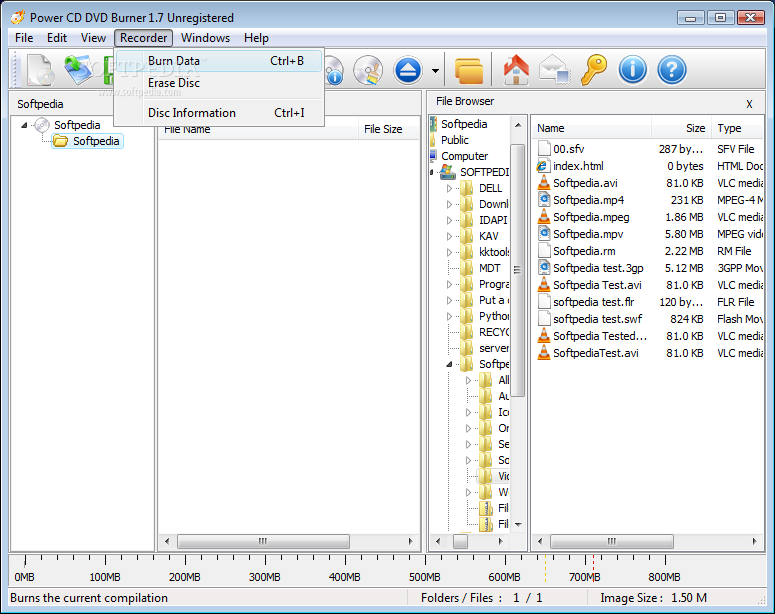Viewport: 775px width, 614px height.
Task: Collapse the Softpedia disc root node
Action: tap(24, 125)
